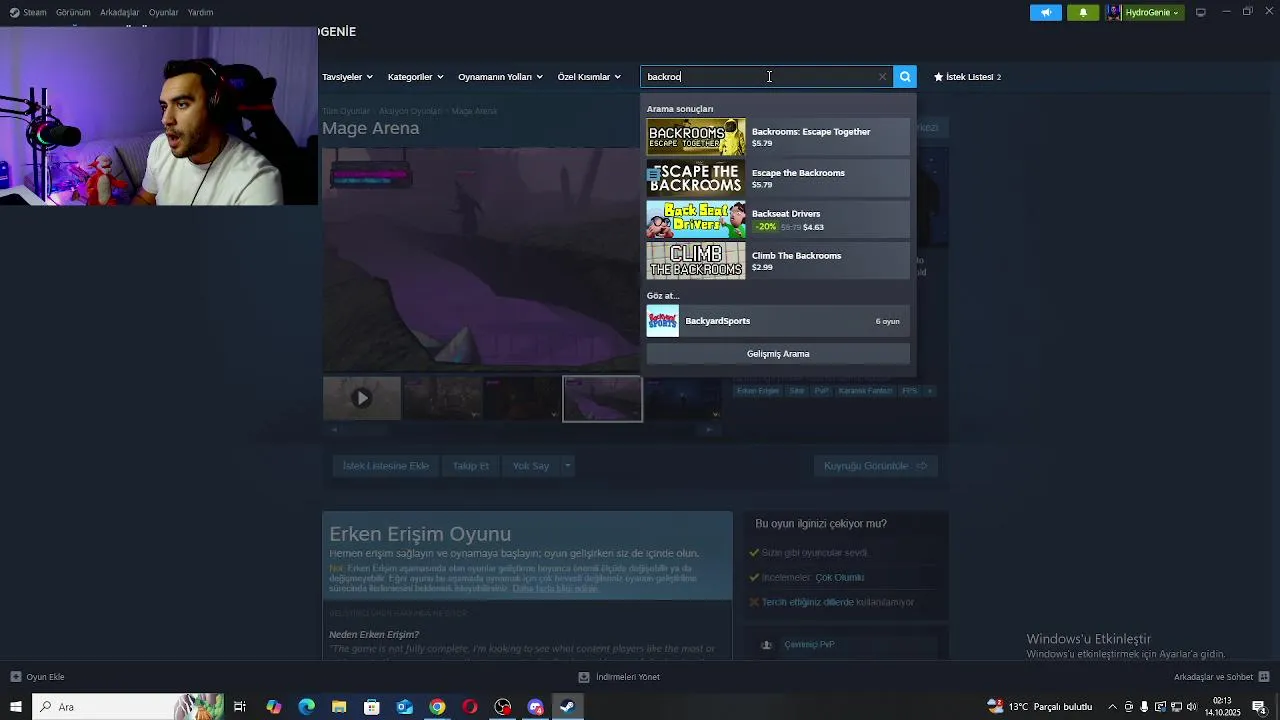Open Arkadaşlar ve Sohbet panel
Viewport: 1280px width, 720px height.
[x=1222, y=677]
